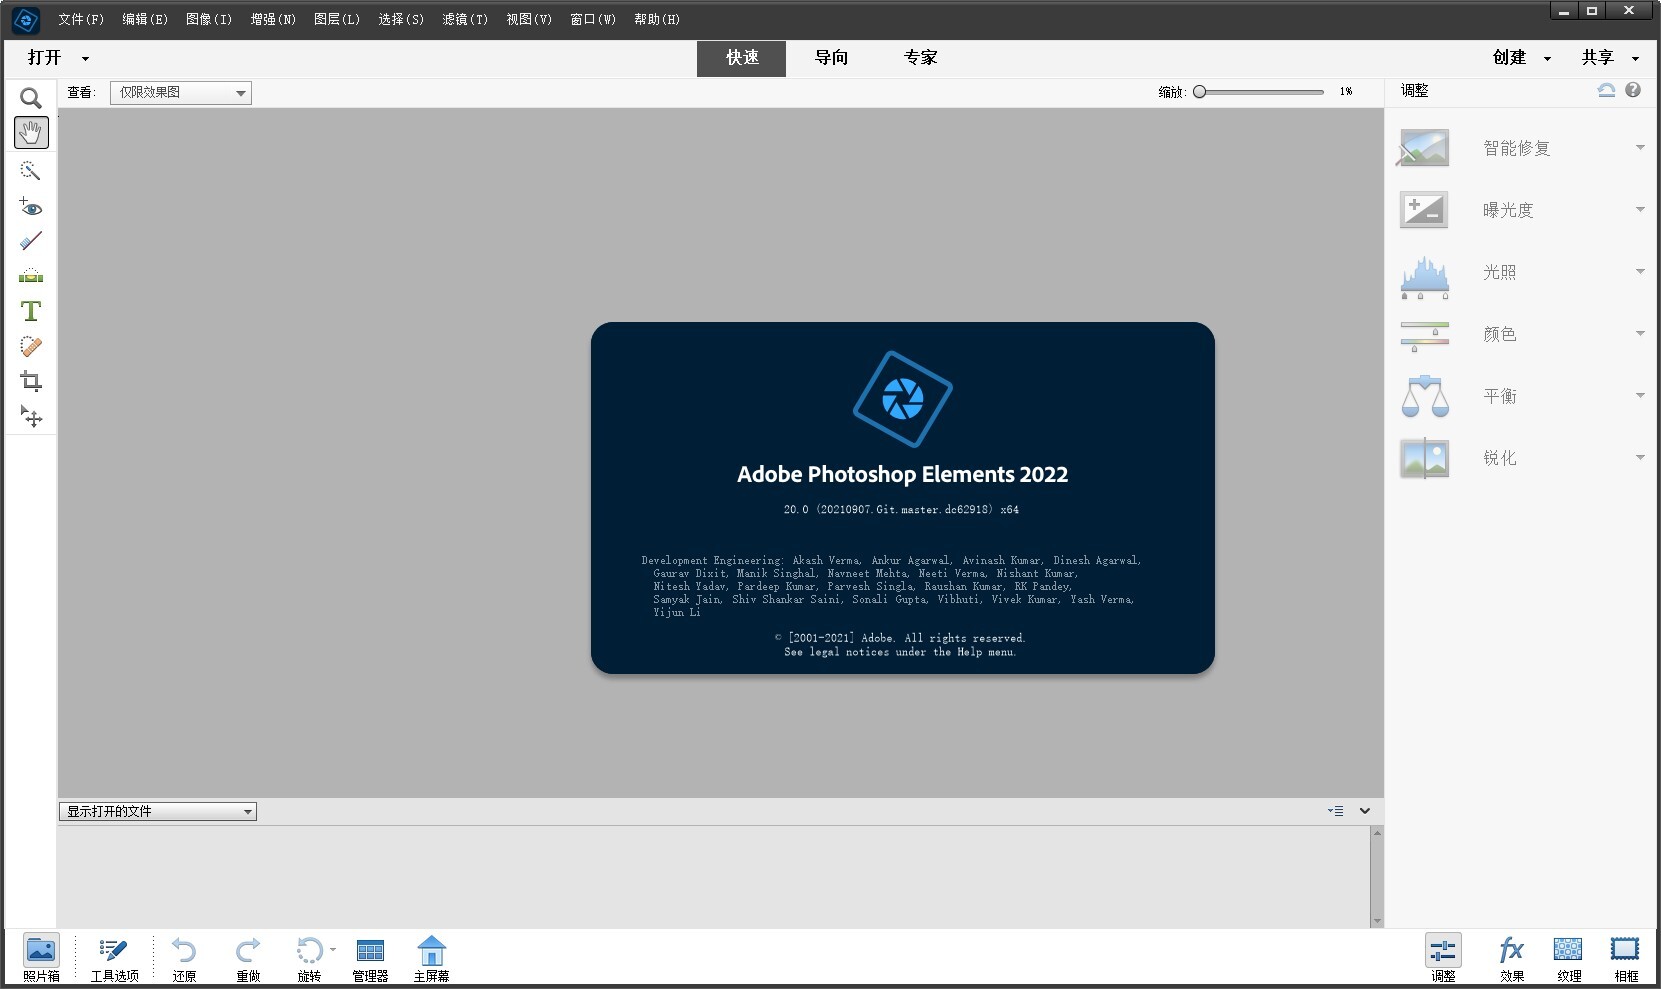Click the About splash screen to dismiss
This screenshot has height=989, width=1661.
coord(902,497)
